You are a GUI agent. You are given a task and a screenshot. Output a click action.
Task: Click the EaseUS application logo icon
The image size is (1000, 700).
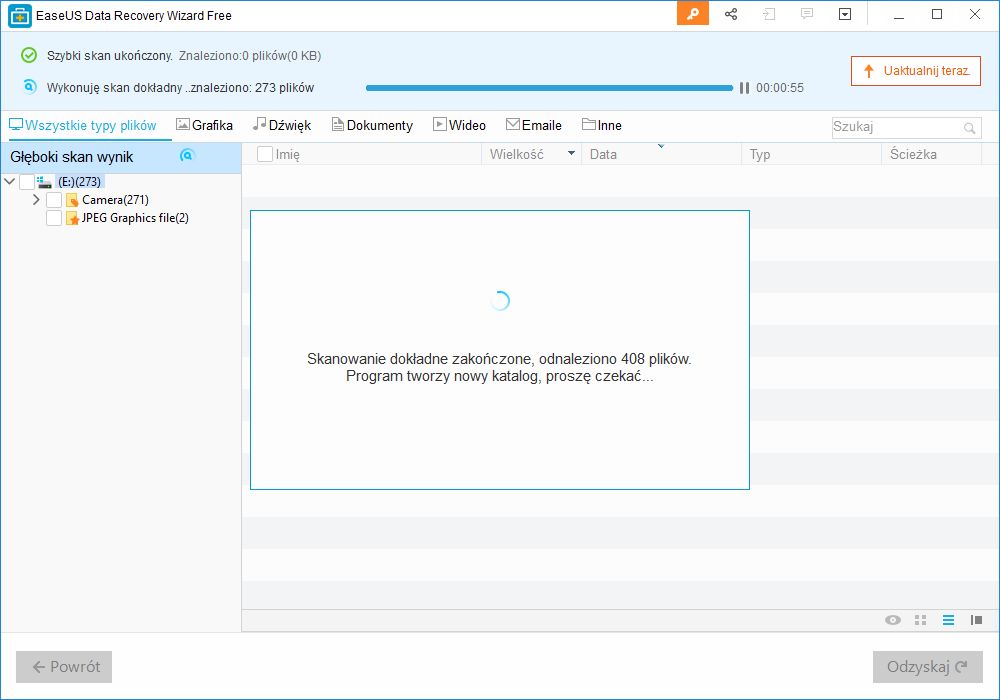click(x=20, y=15)
